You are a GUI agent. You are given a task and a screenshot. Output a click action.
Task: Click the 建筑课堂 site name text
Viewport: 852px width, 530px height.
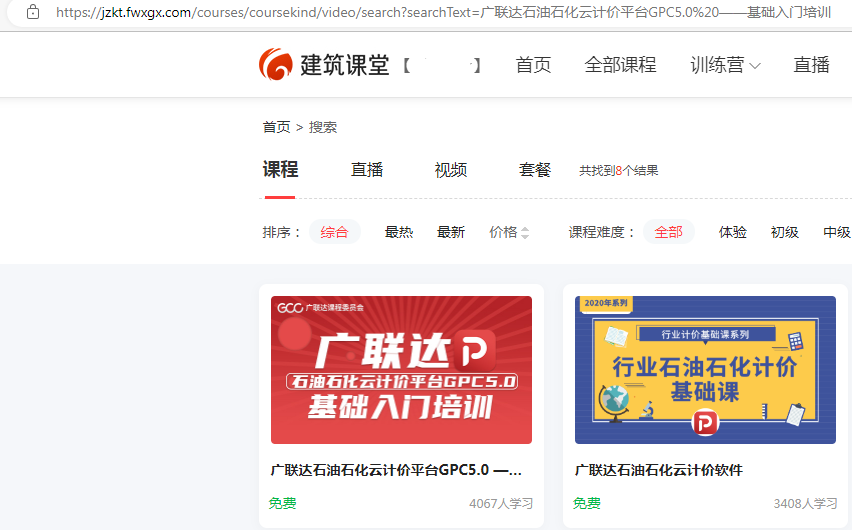point(344,65)
